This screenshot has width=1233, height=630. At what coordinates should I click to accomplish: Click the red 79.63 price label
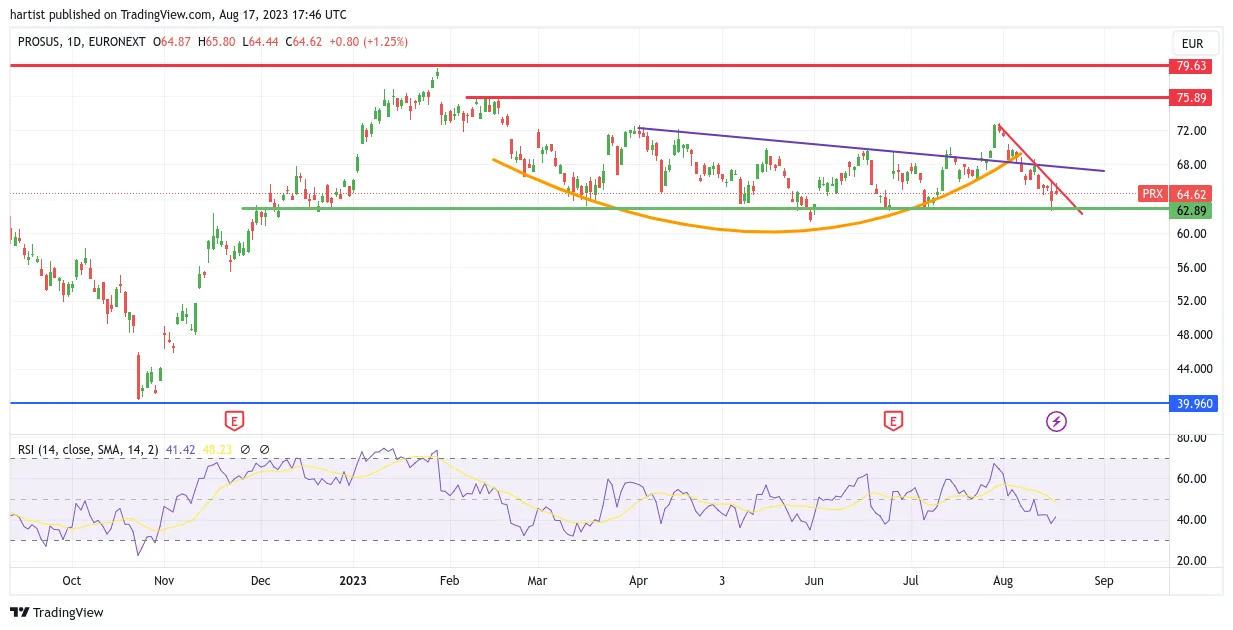(x=1192, y=66)
